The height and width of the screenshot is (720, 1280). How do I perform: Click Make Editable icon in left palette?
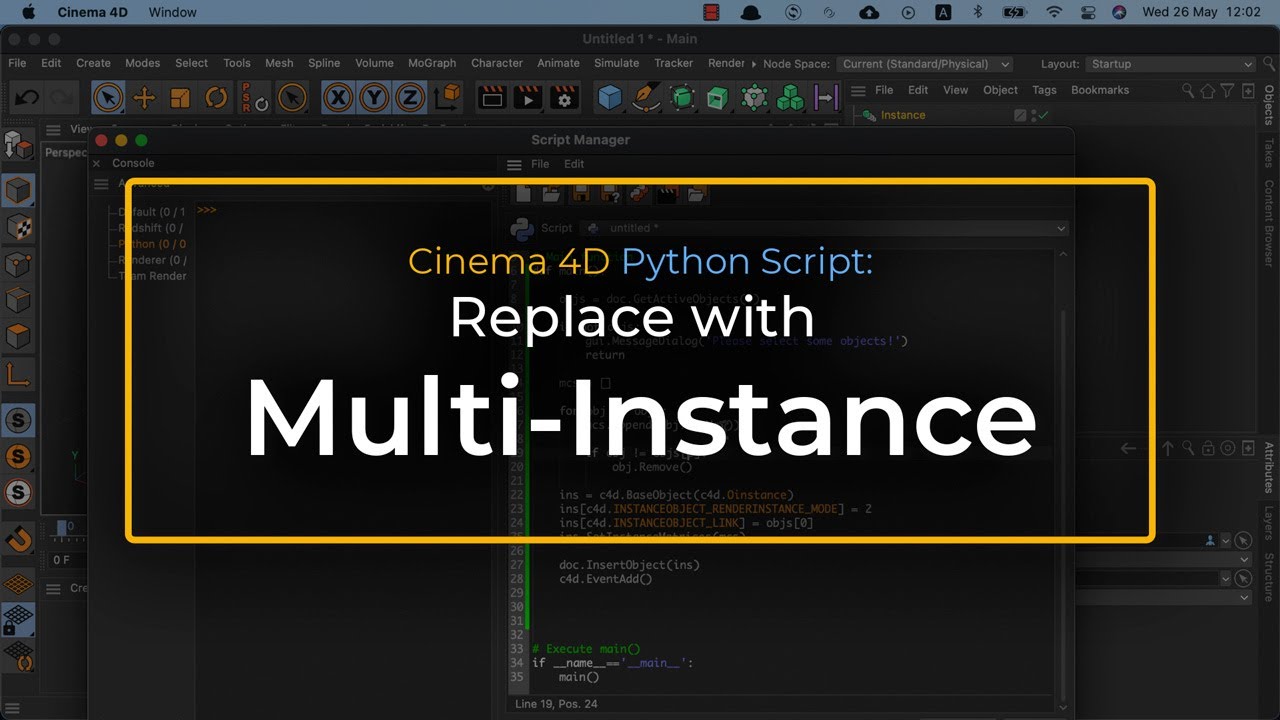[x=18, y=146]
